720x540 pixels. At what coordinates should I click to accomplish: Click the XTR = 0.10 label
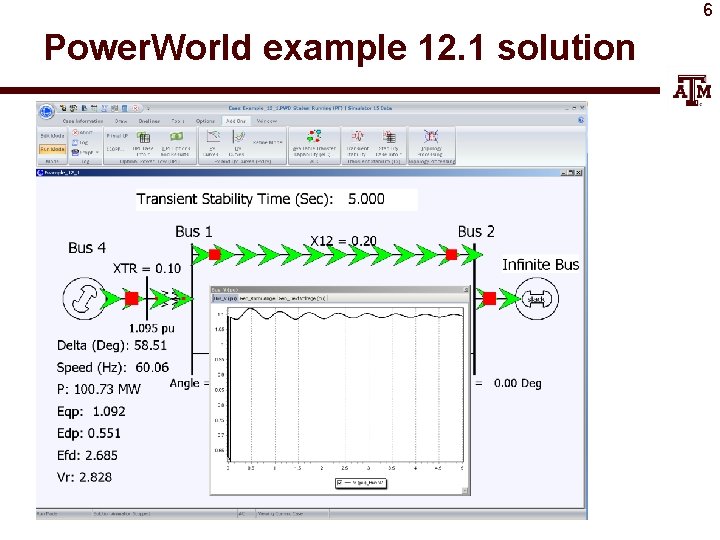[147, 268]
